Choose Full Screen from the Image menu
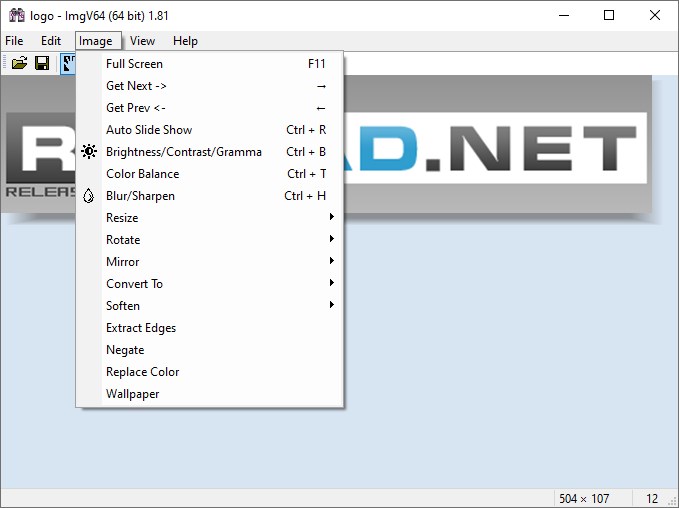 (x=210, y=64)
